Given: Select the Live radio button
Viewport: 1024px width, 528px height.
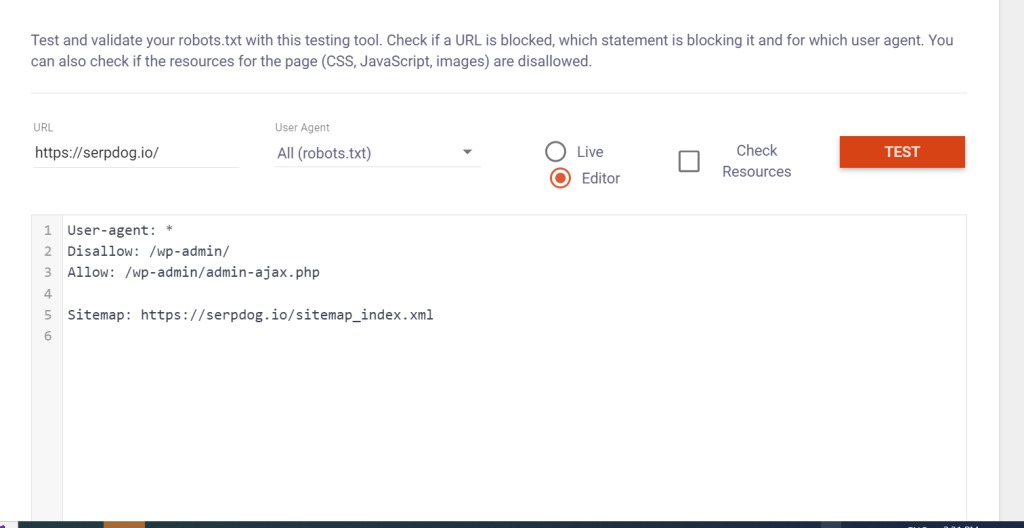Looking at the screenshot, I should [x=556, y=152].
